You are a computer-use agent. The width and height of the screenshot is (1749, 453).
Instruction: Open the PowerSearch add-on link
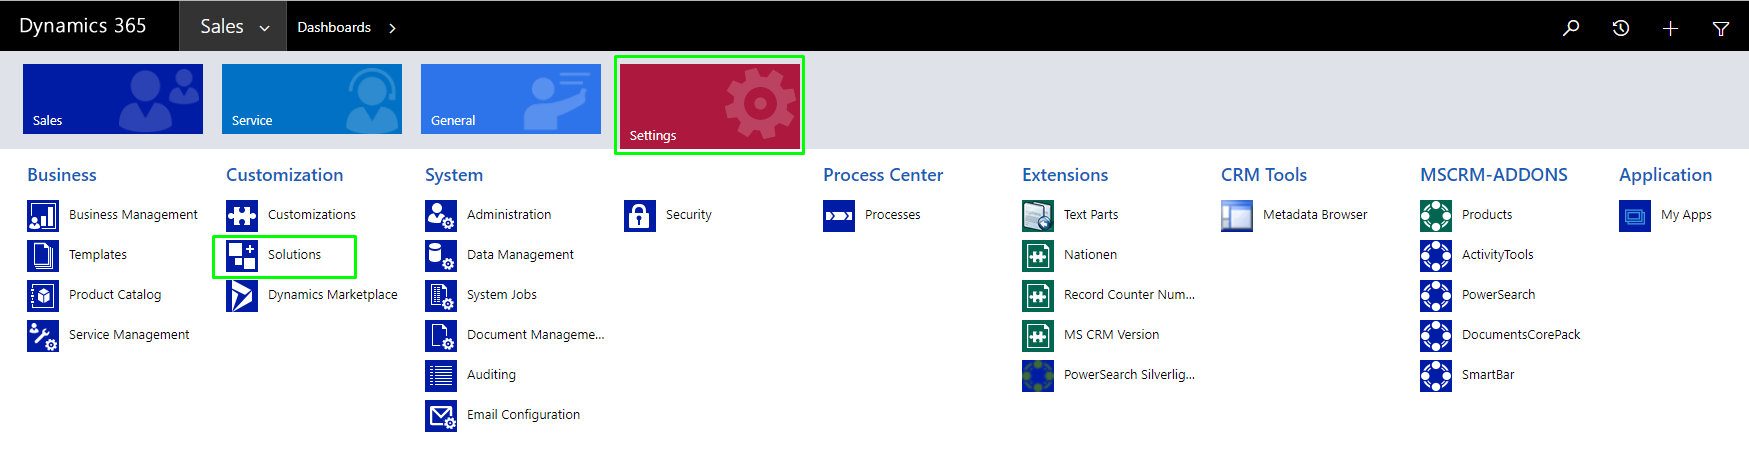point(1498,295)
